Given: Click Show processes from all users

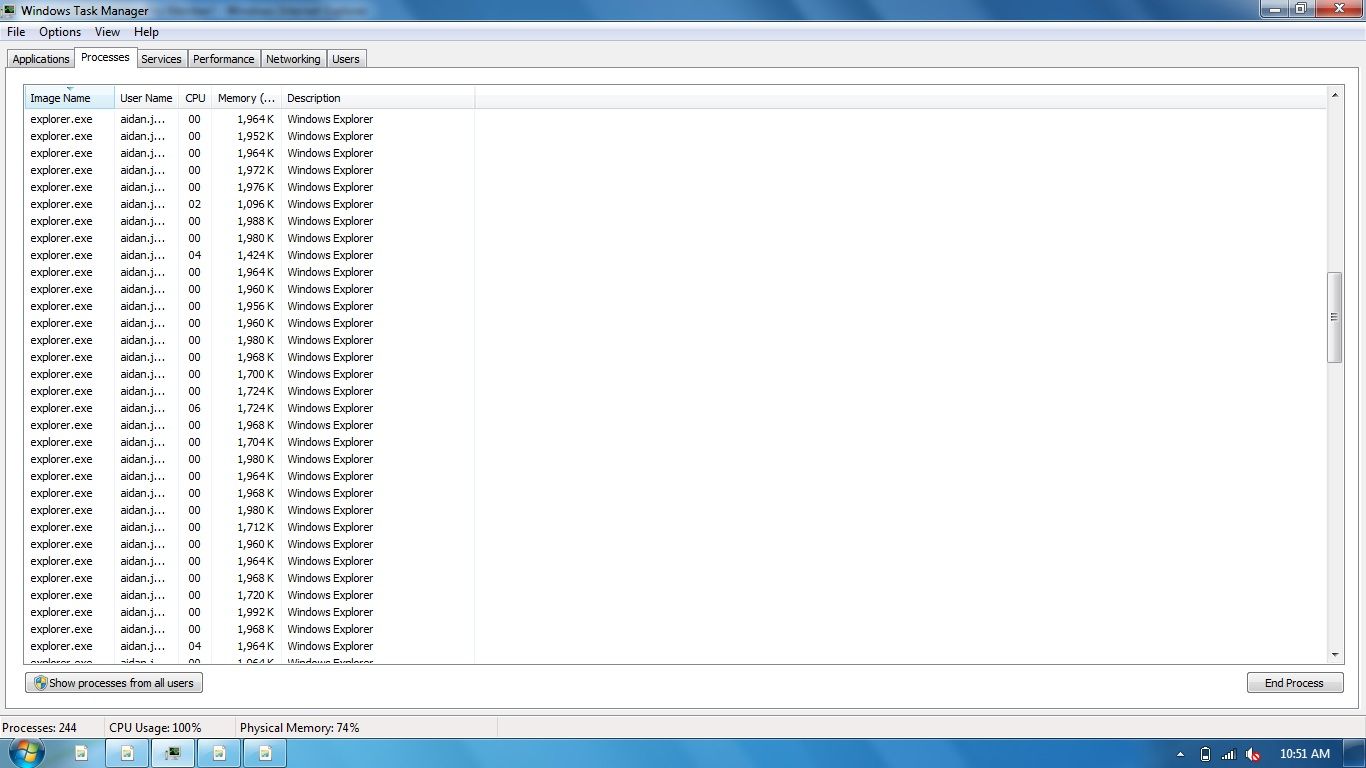Looking at the screenshot, I should (114, 683).
